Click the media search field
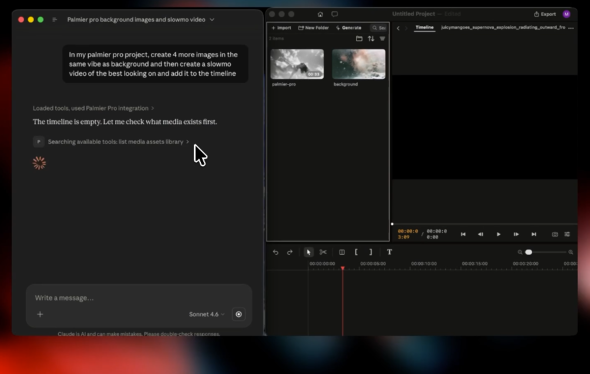590x374 pixels. [379, 28]
